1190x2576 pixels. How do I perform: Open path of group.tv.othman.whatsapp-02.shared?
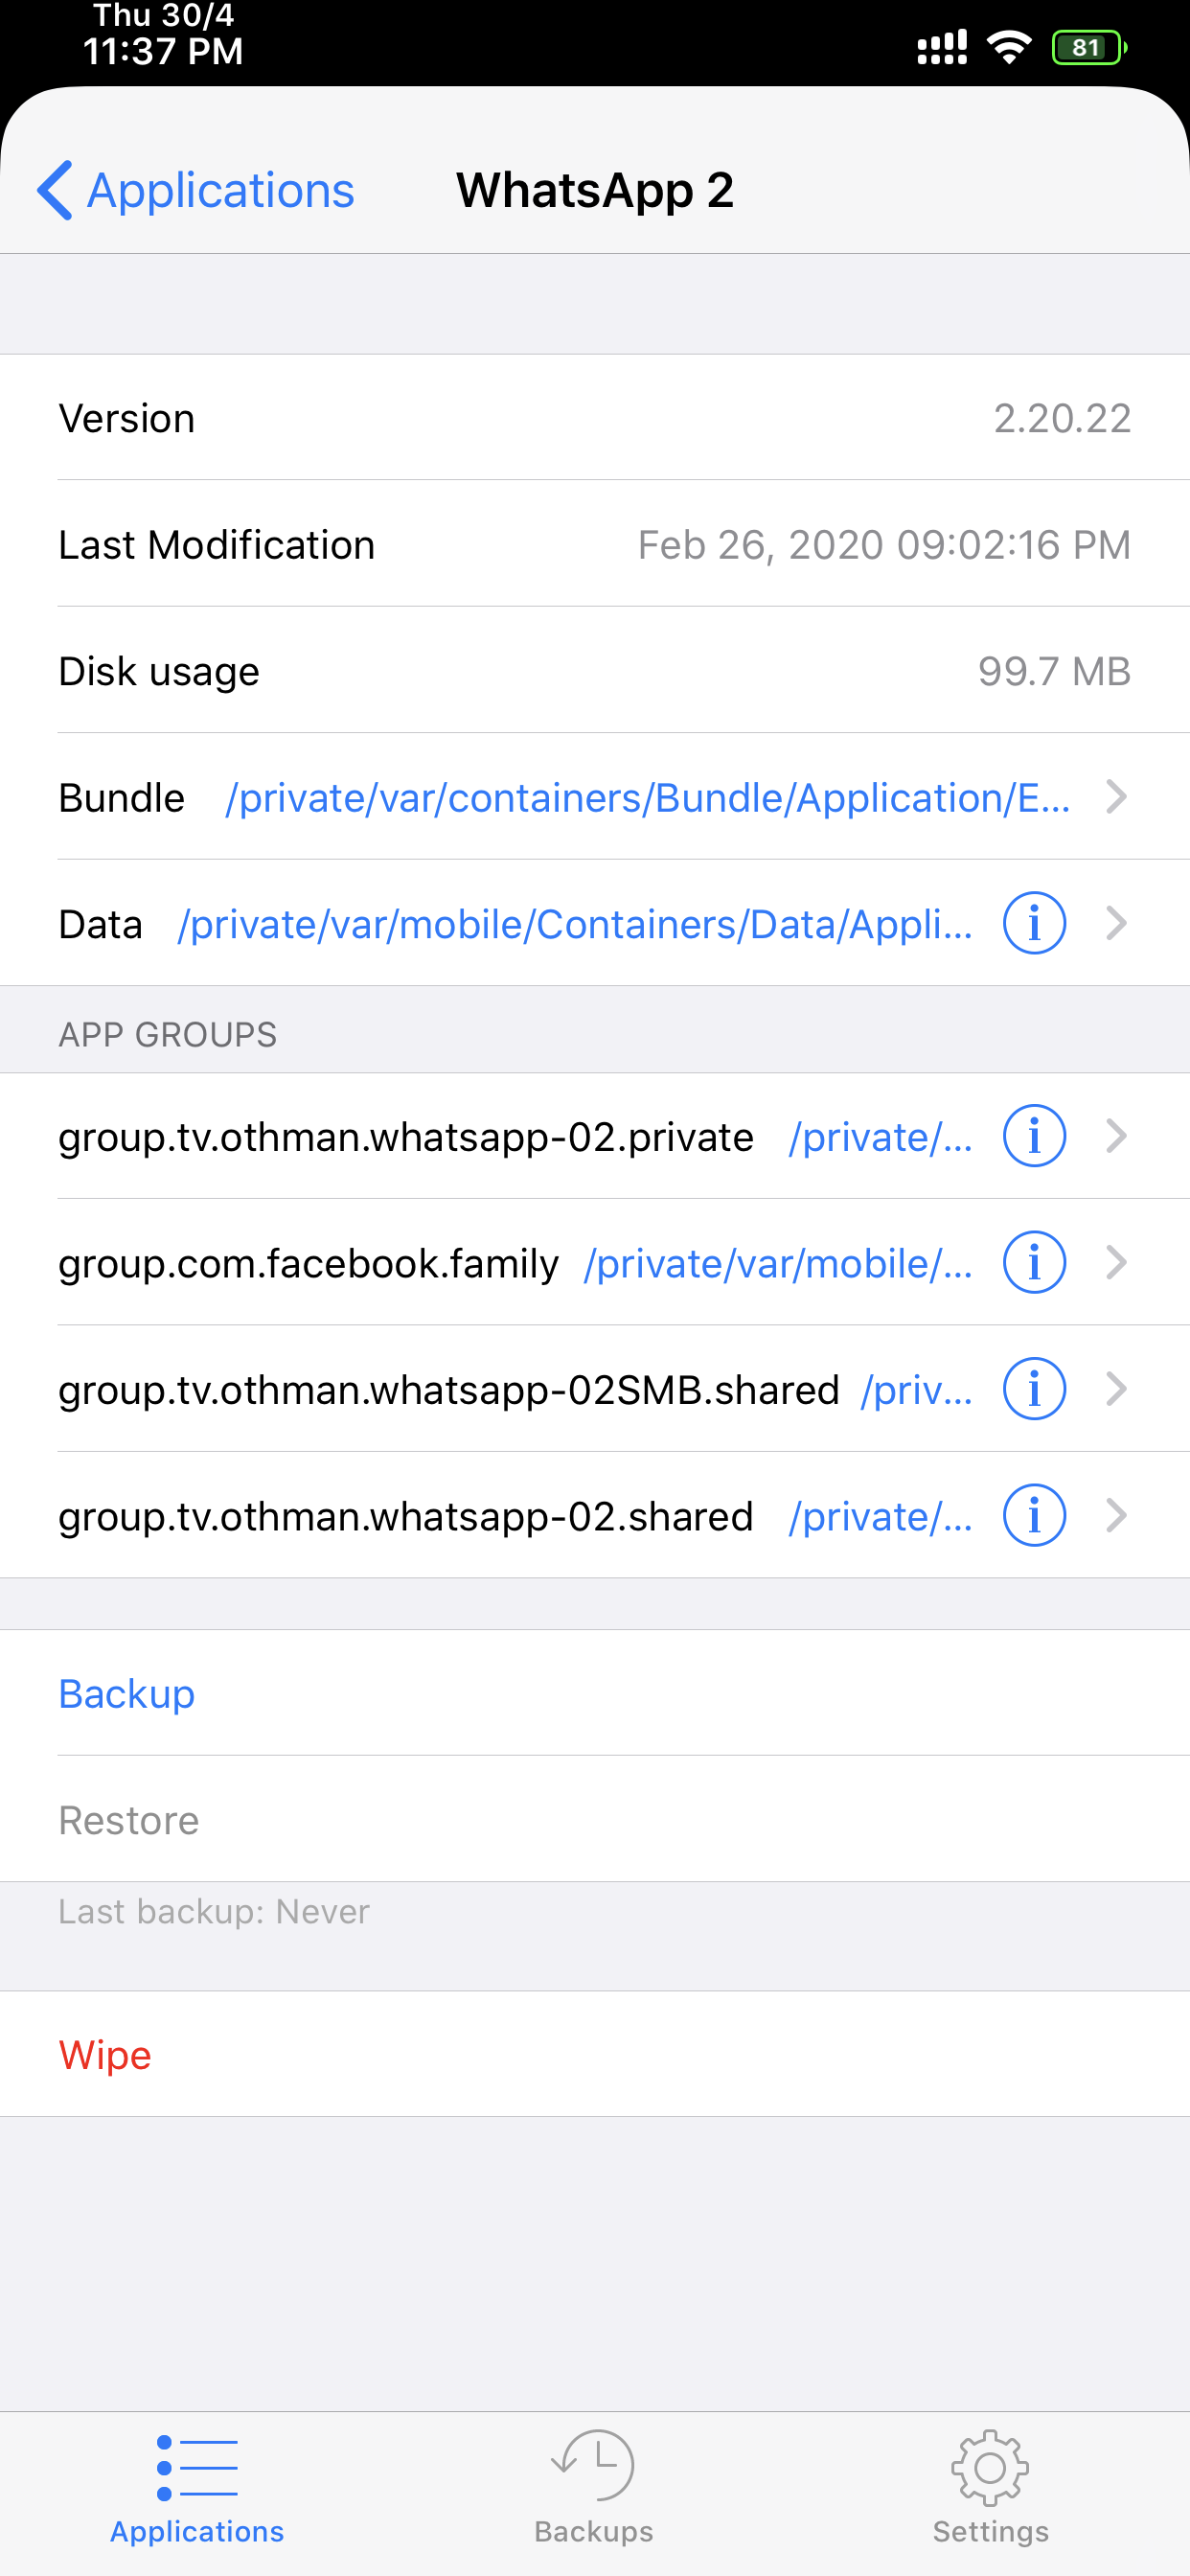pyautogui.click(x=880, y=1517)
